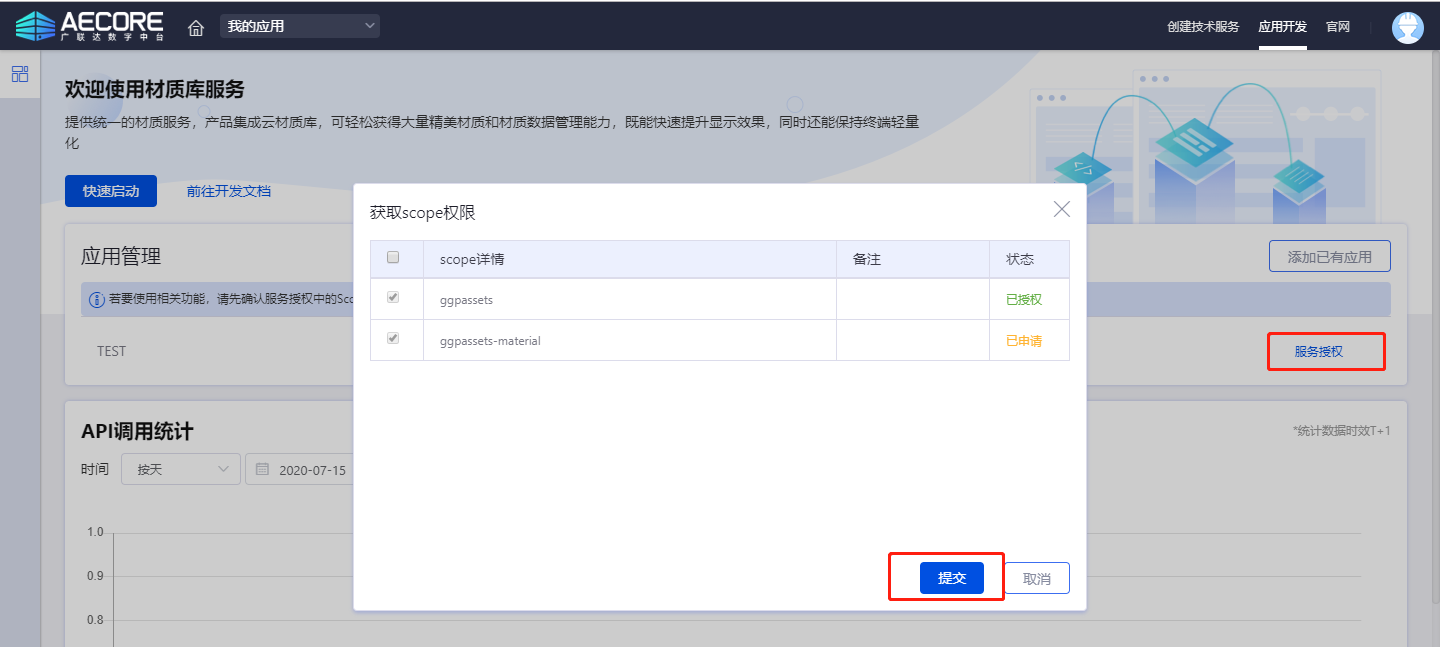This screenshot has width=1440, height=647.
Task: Click the home icon in header
Action: point(196,27)
